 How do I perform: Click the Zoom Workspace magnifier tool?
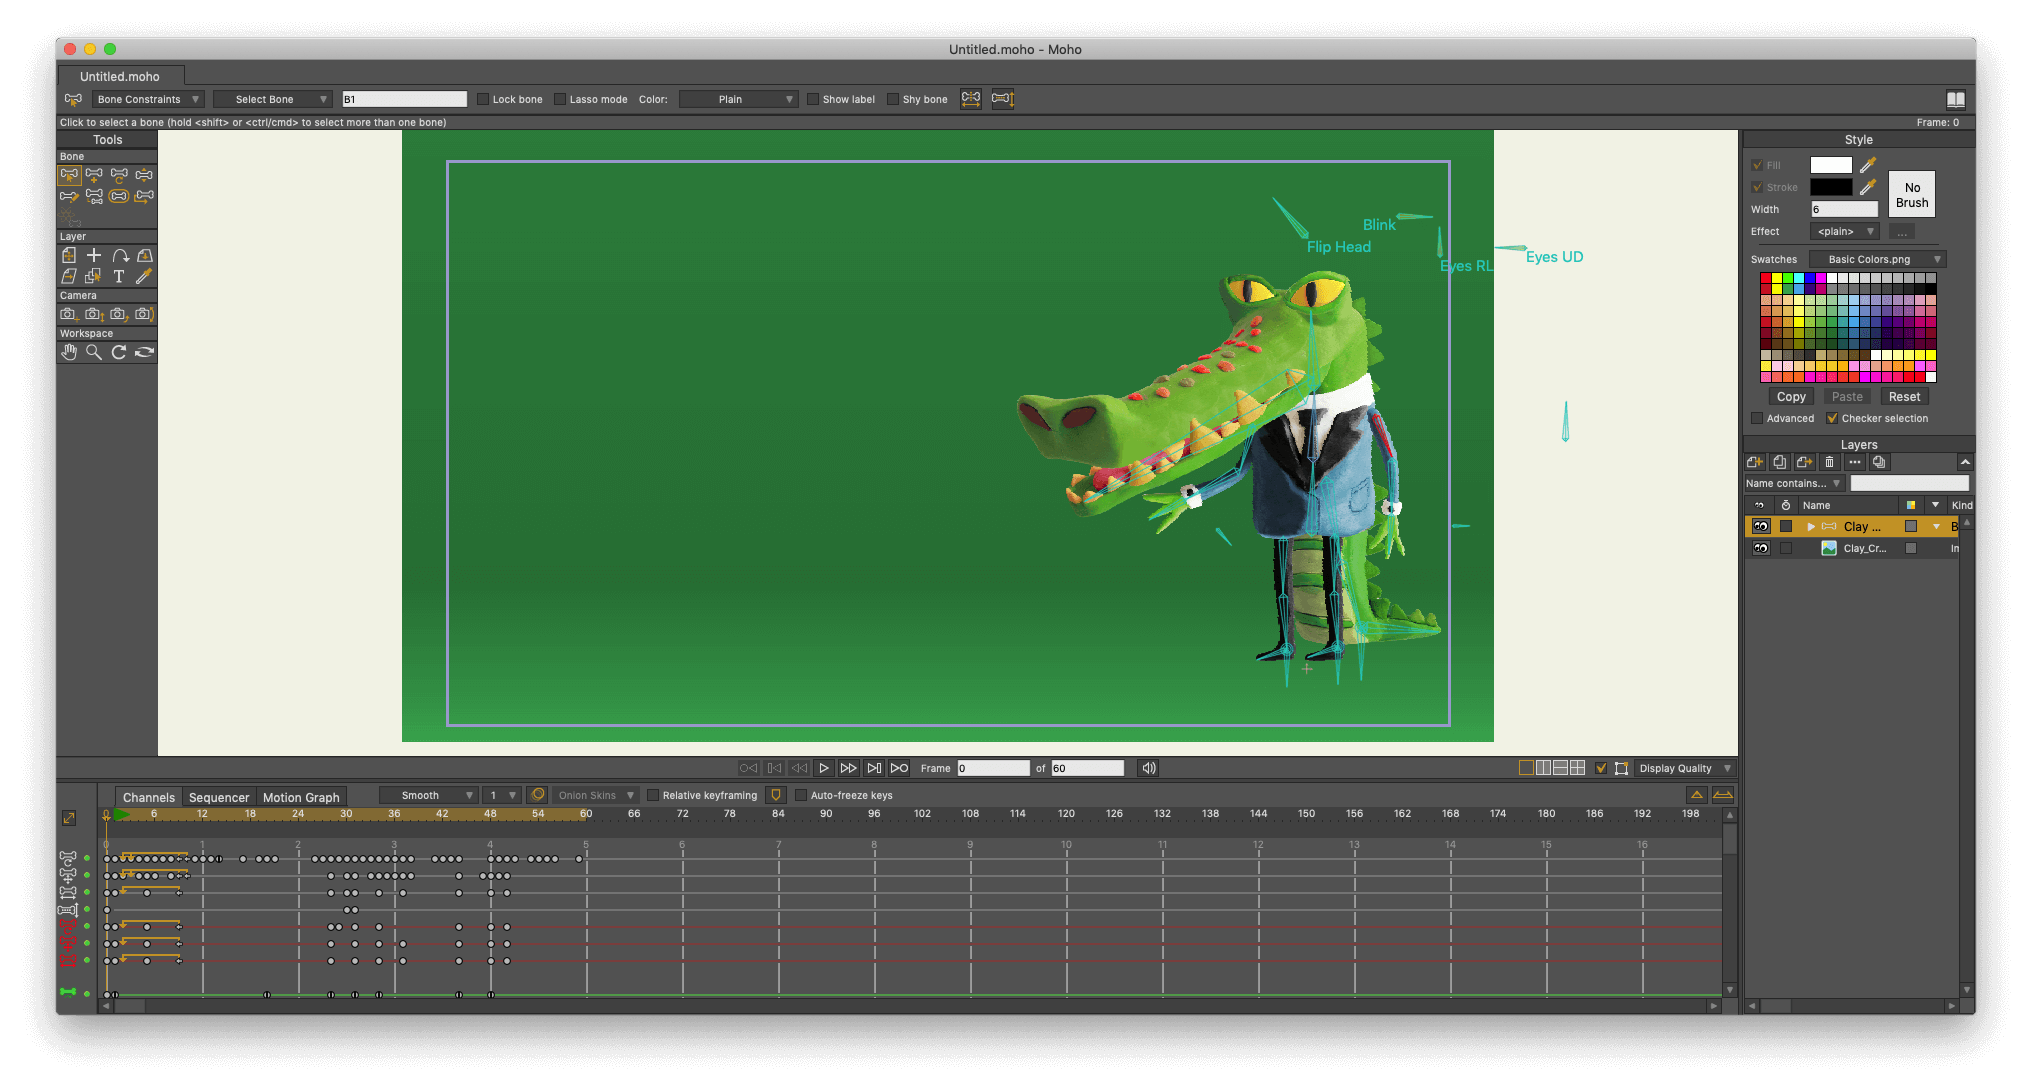pos(94,352)
